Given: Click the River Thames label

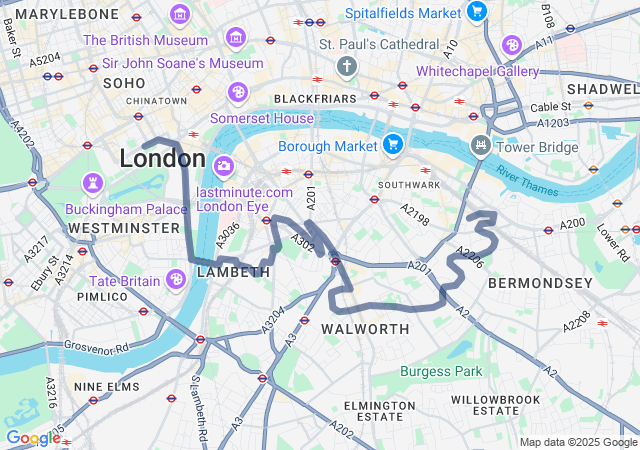Looking at the screenshot, I should point(527,181).
